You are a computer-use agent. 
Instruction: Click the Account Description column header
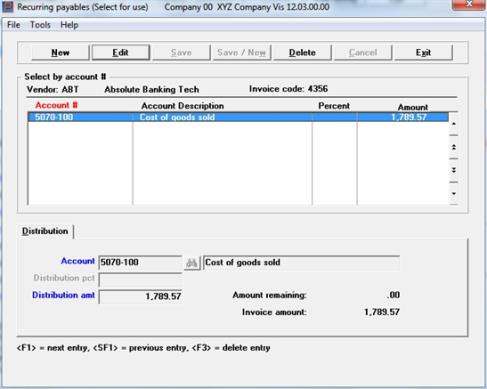(182, 106)
